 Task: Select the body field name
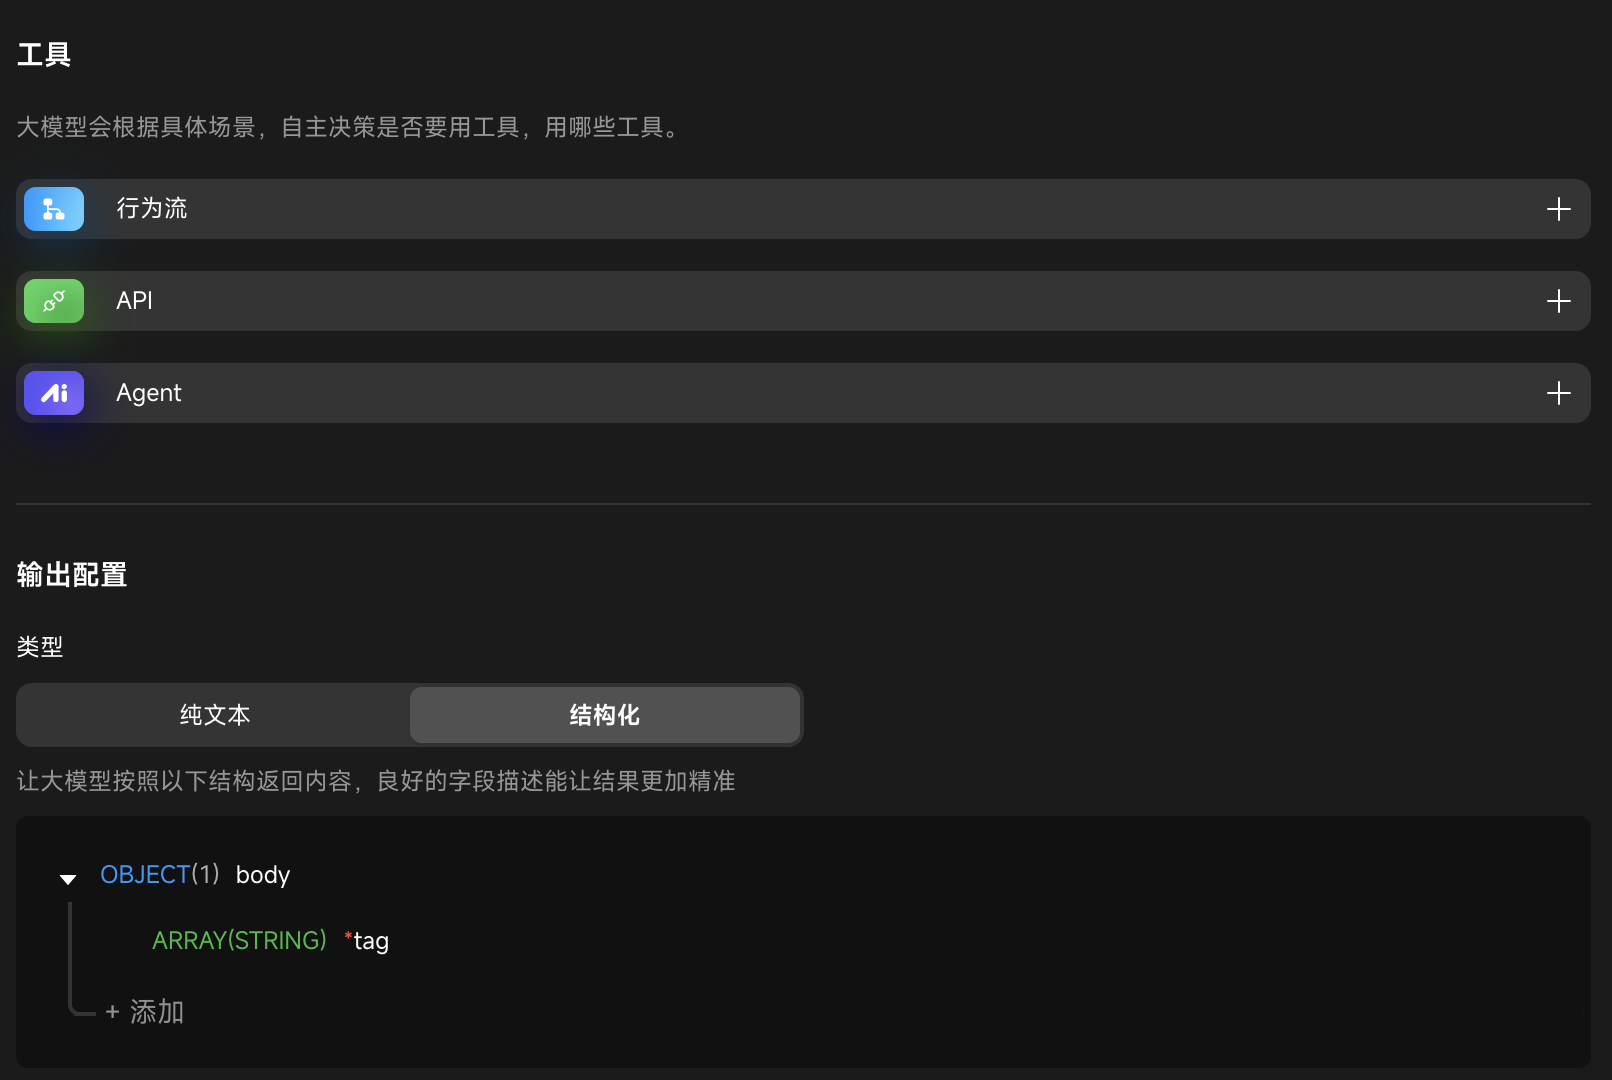[263, 875]
